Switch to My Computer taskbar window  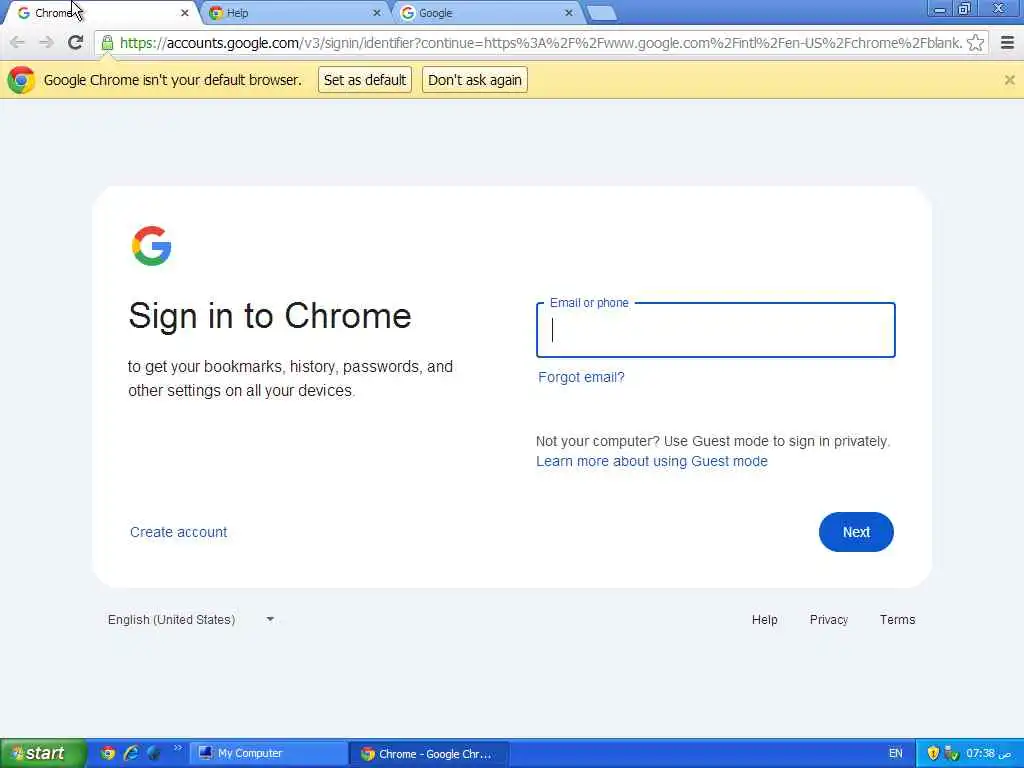pos(268,753)
